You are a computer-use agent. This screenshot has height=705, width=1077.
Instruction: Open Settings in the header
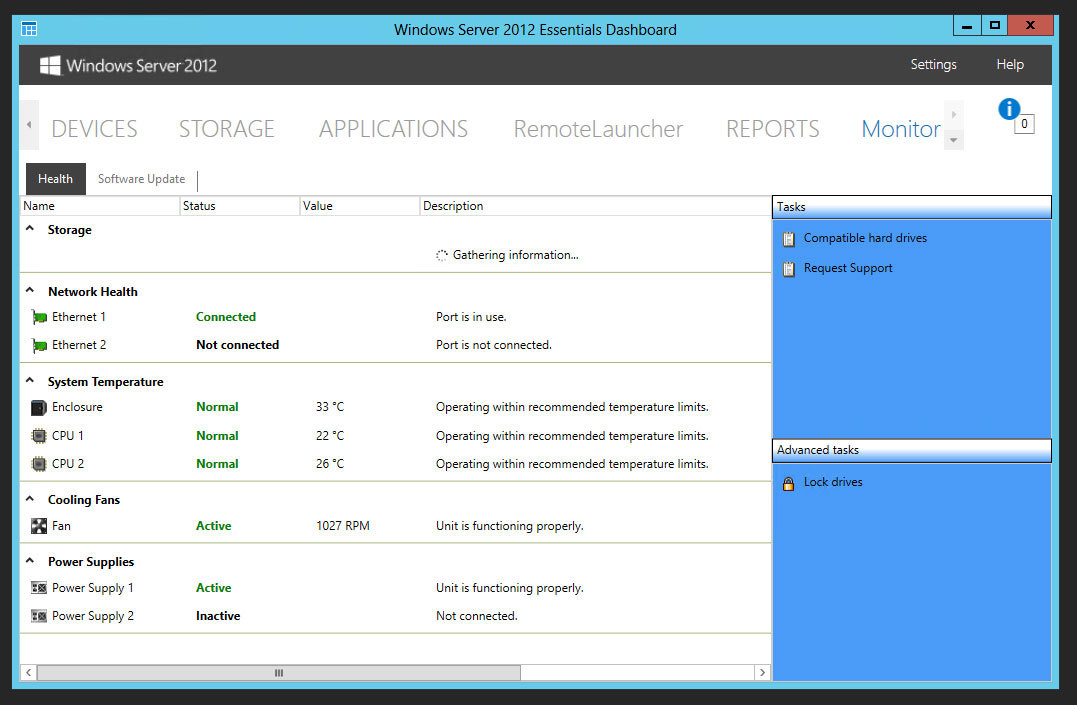point(933,65)
